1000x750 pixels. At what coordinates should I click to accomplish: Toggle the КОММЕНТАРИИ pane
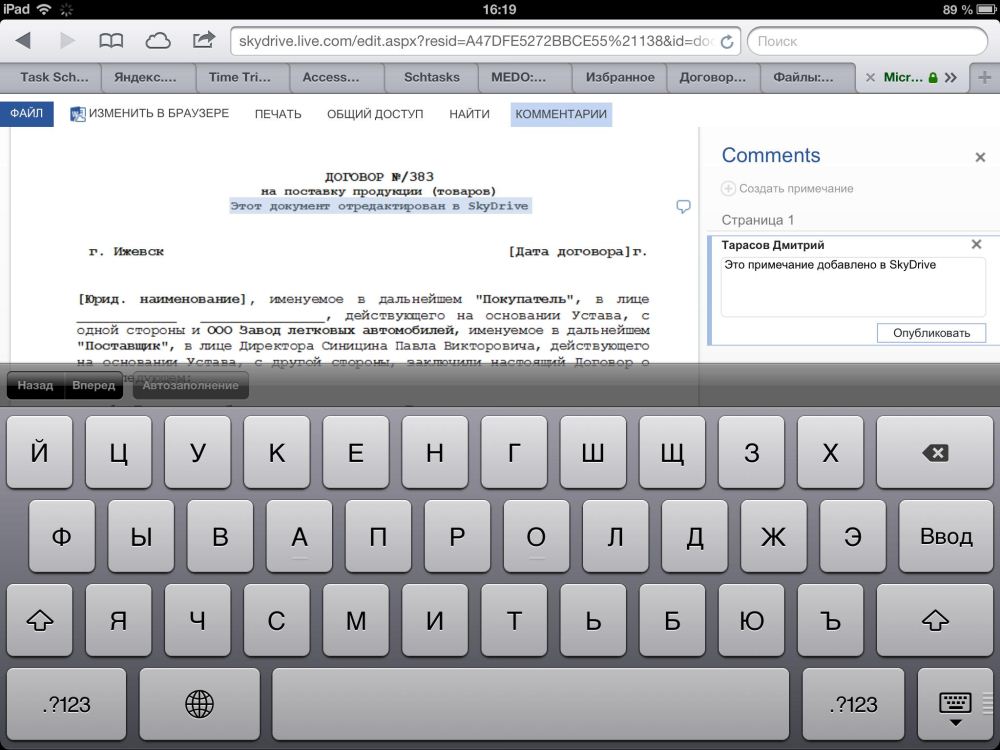561,114
